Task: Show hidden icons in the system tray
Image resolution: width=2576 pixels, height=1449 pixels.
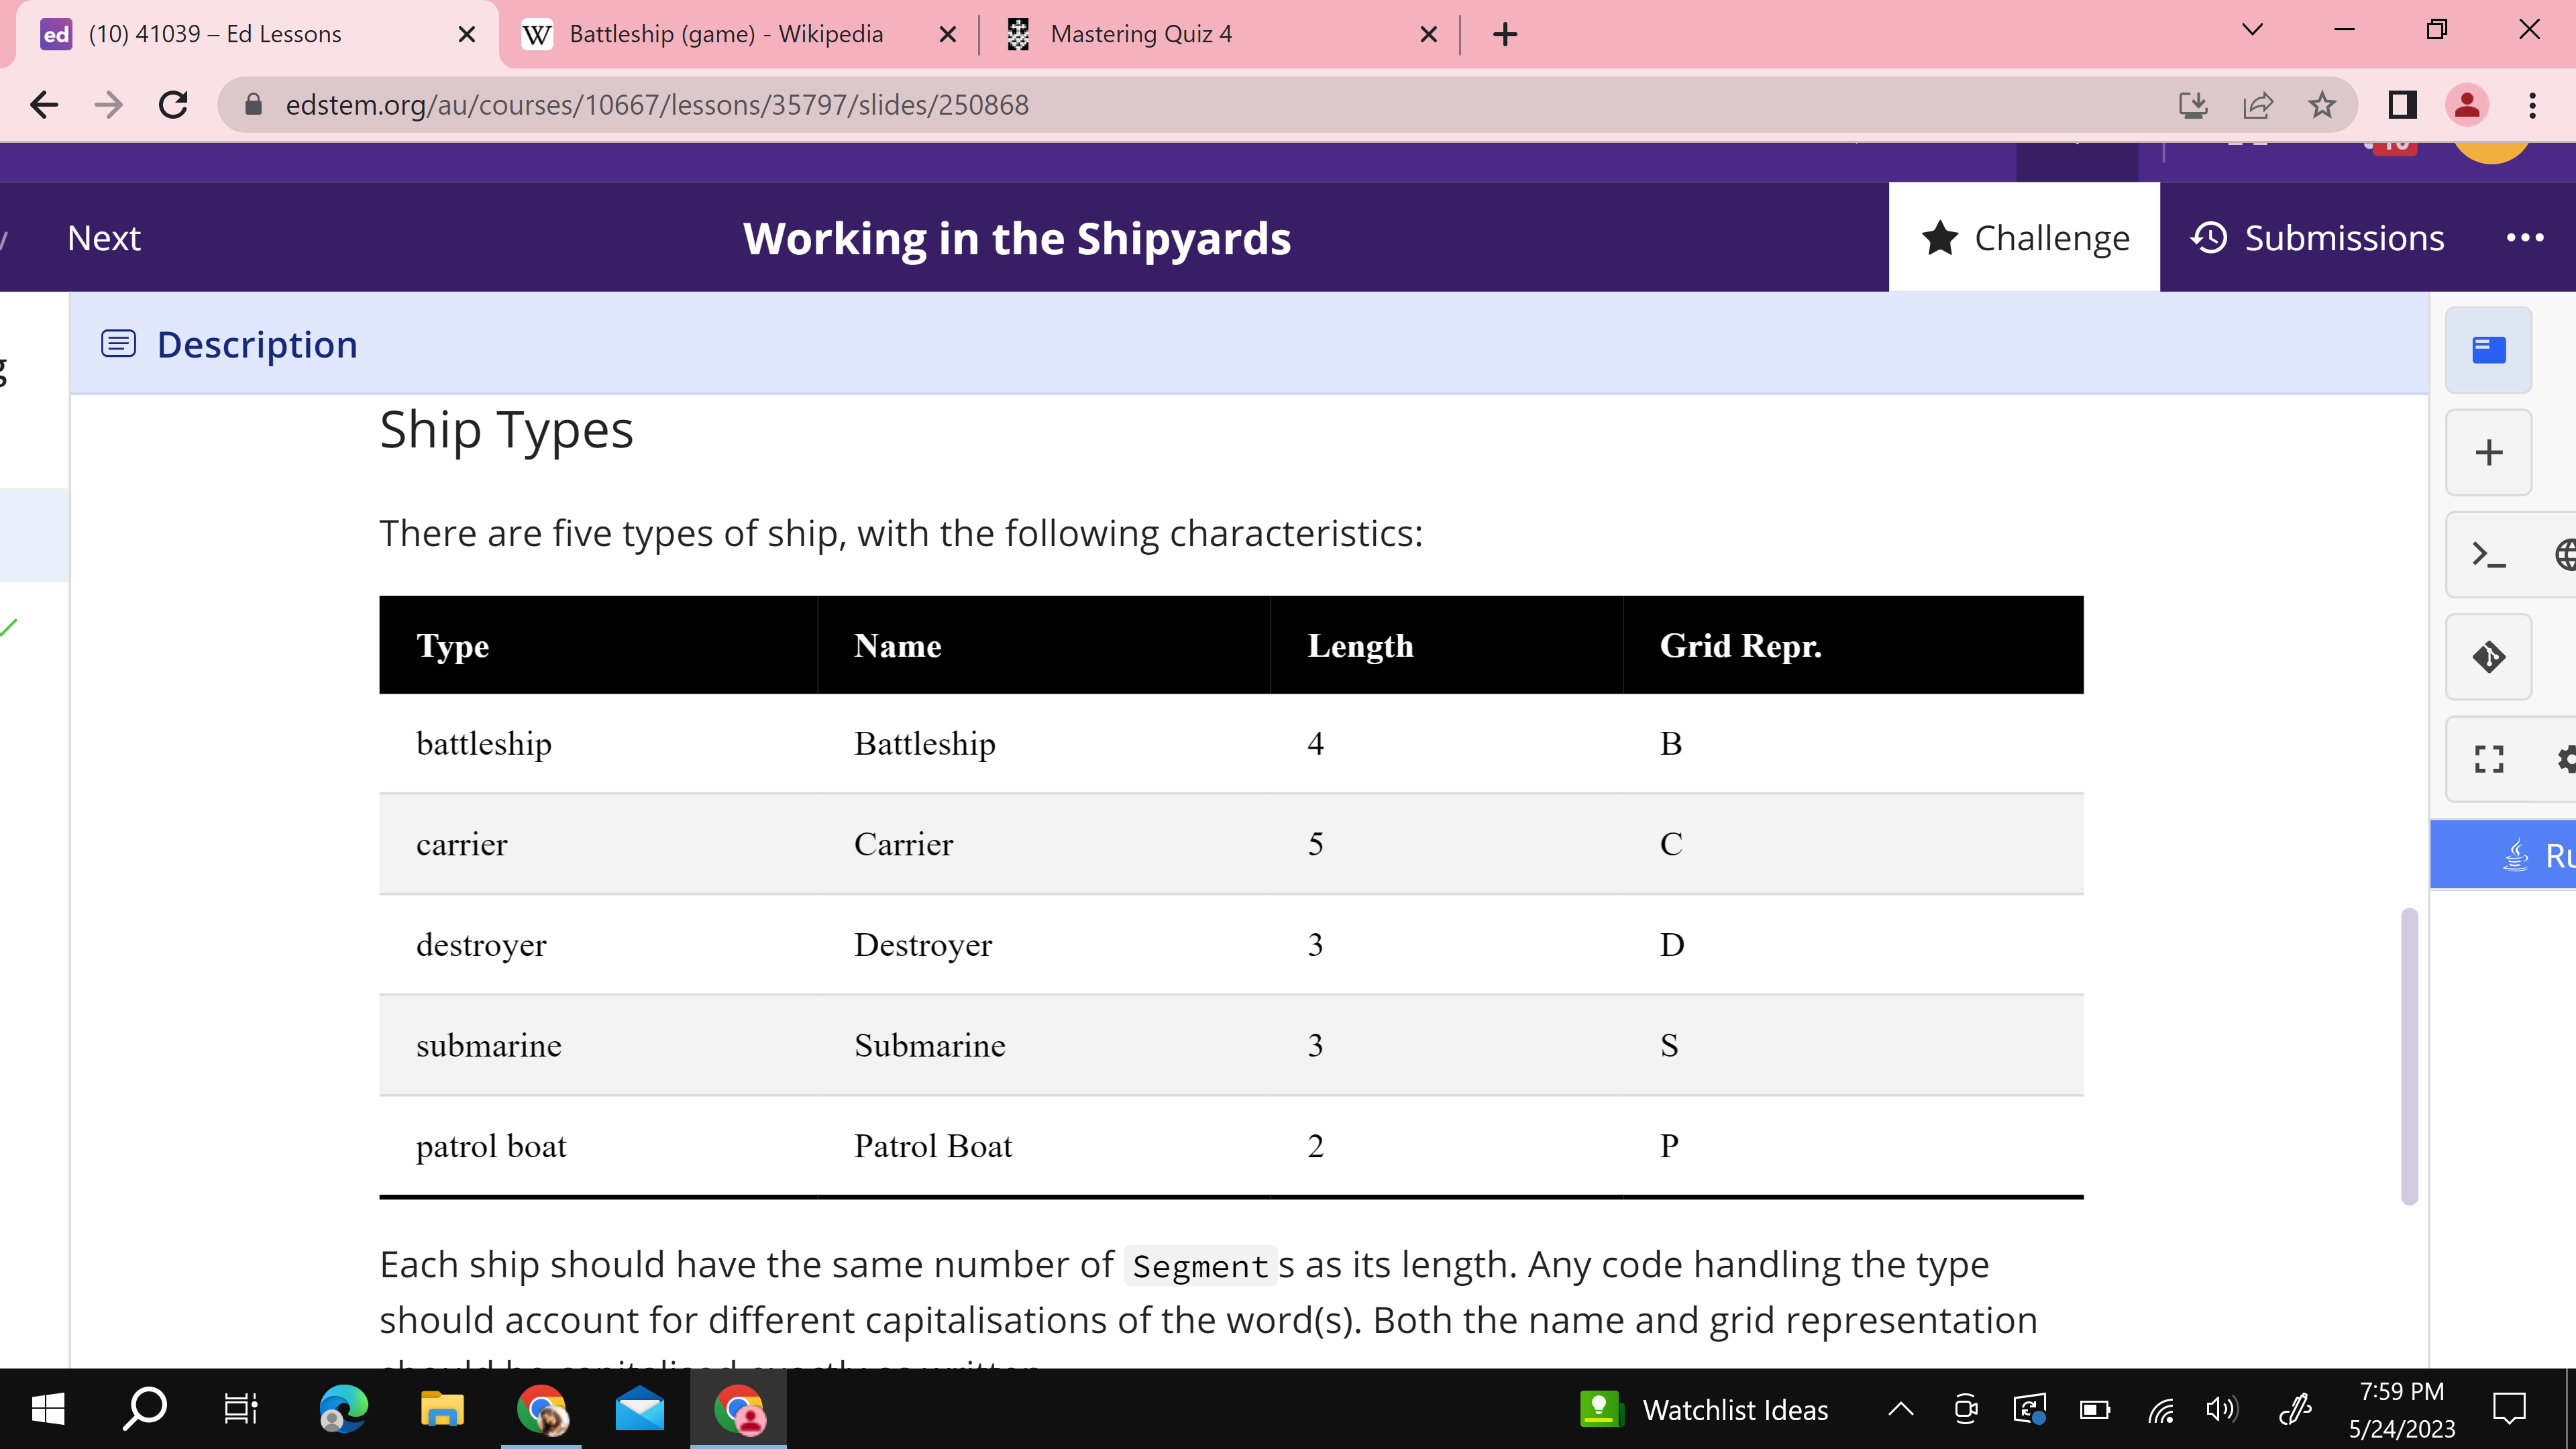Action: [x=1899, y=1409]
